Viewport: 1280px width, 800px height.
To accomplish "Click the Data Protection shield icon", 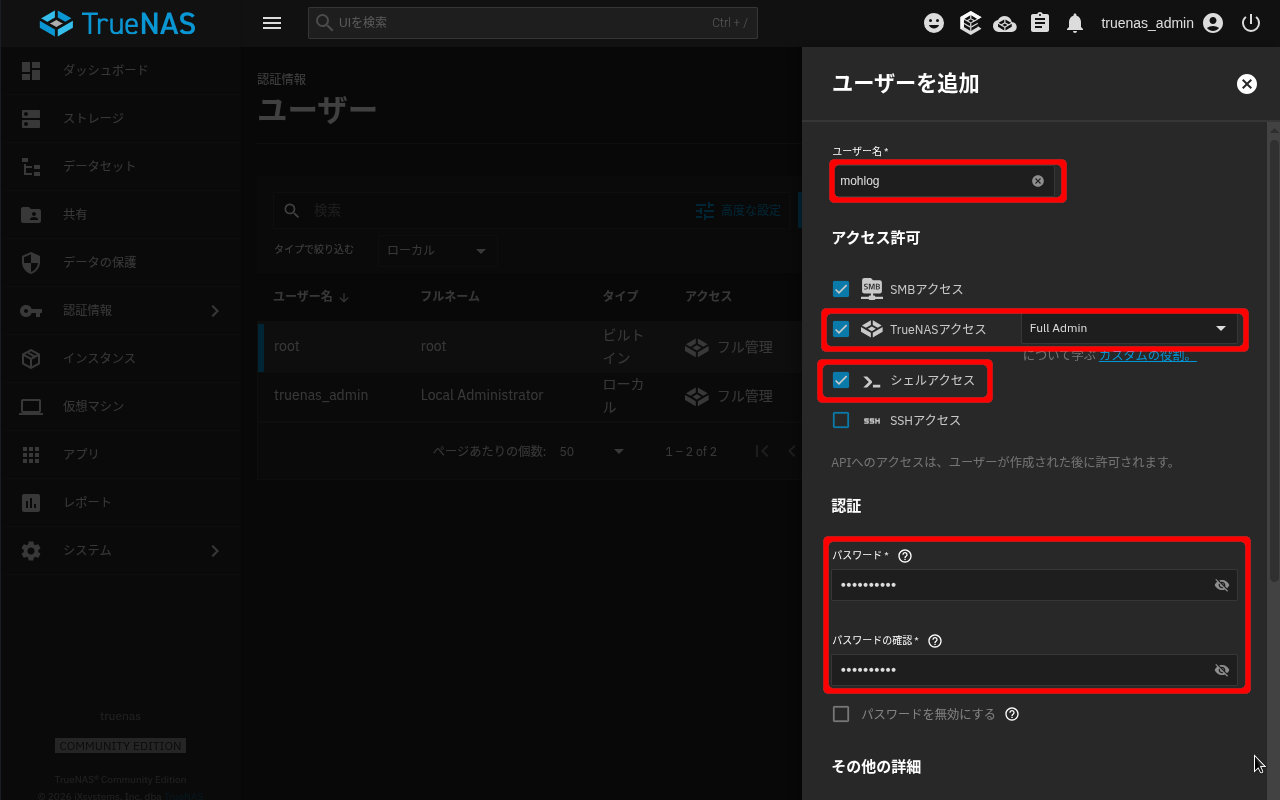I will point(31,262).
